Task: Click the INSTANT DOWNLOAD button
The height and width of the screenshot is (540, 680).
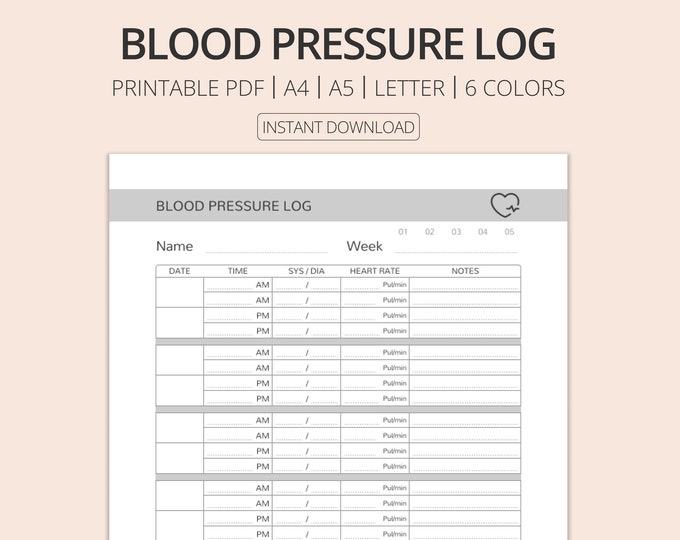Action: (338, 127)
